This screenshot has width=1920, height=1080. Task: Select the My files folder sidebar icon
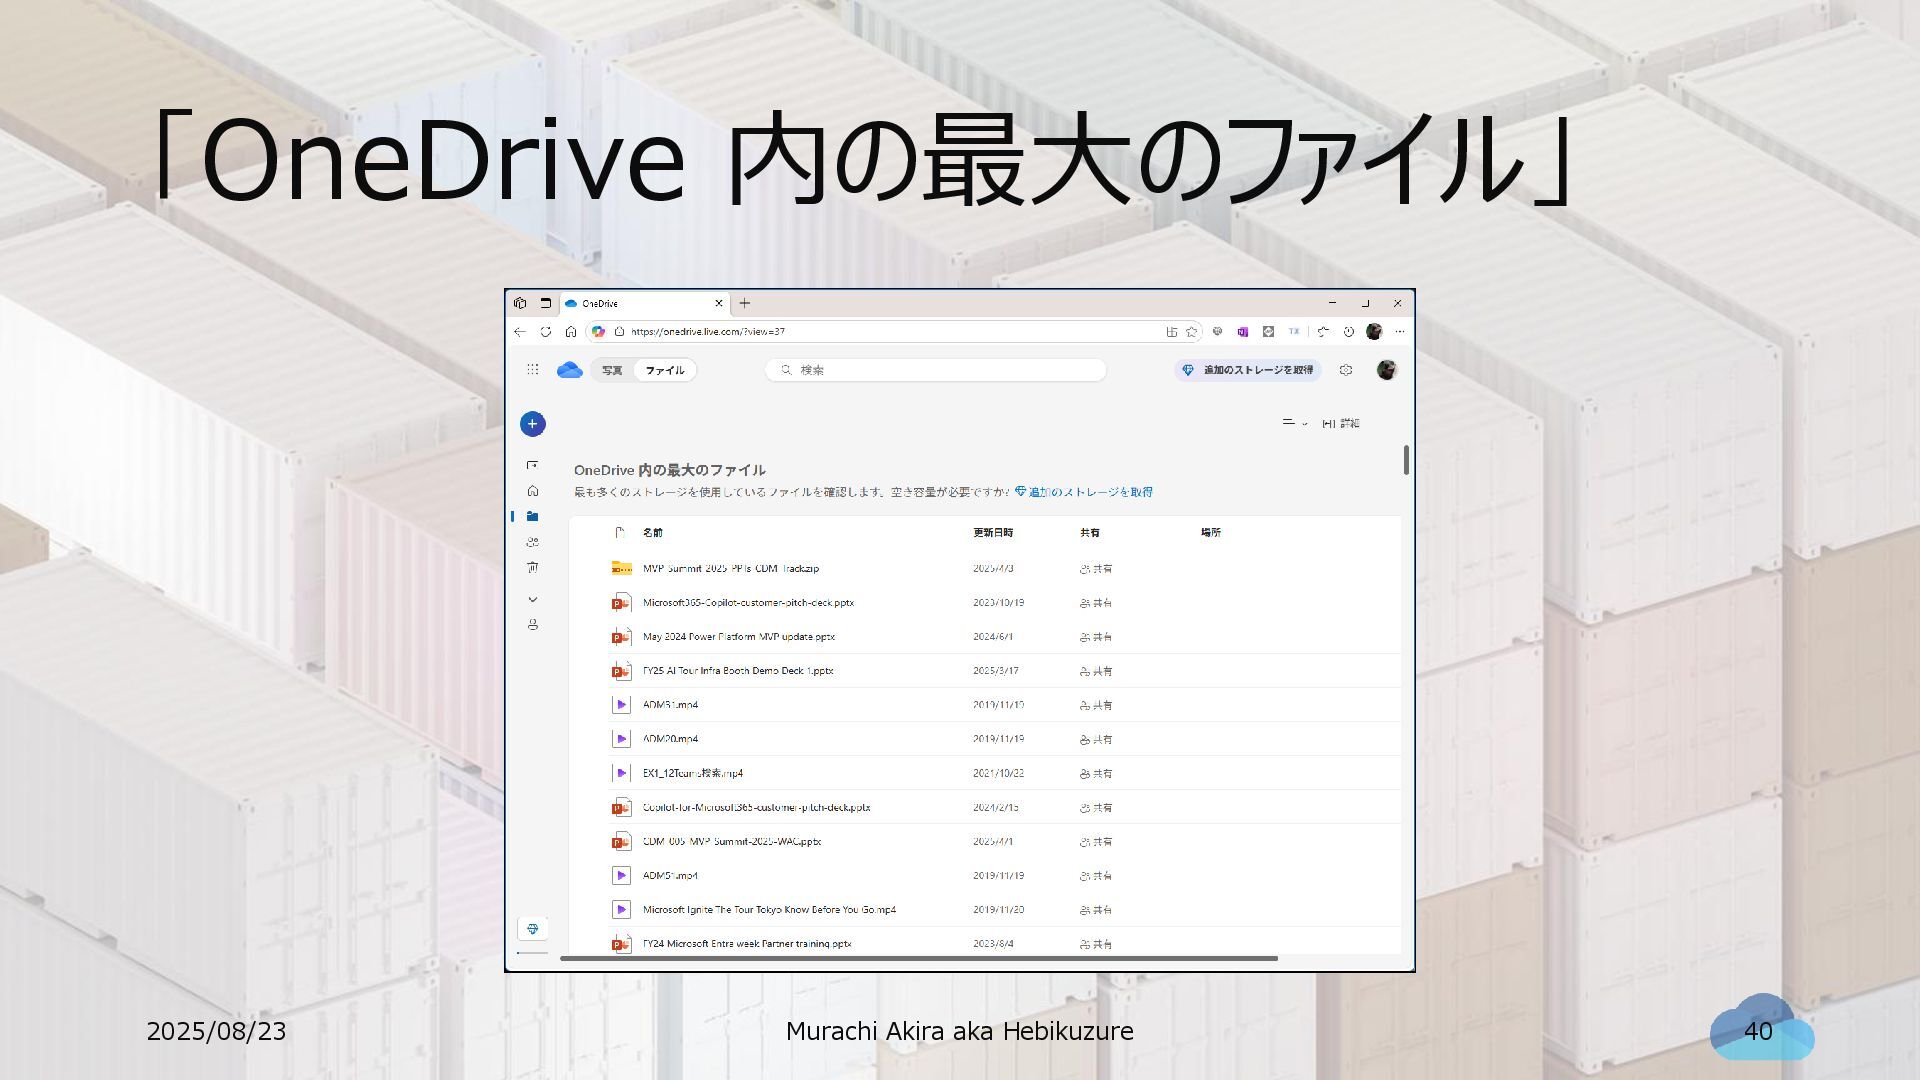(533, 517)
